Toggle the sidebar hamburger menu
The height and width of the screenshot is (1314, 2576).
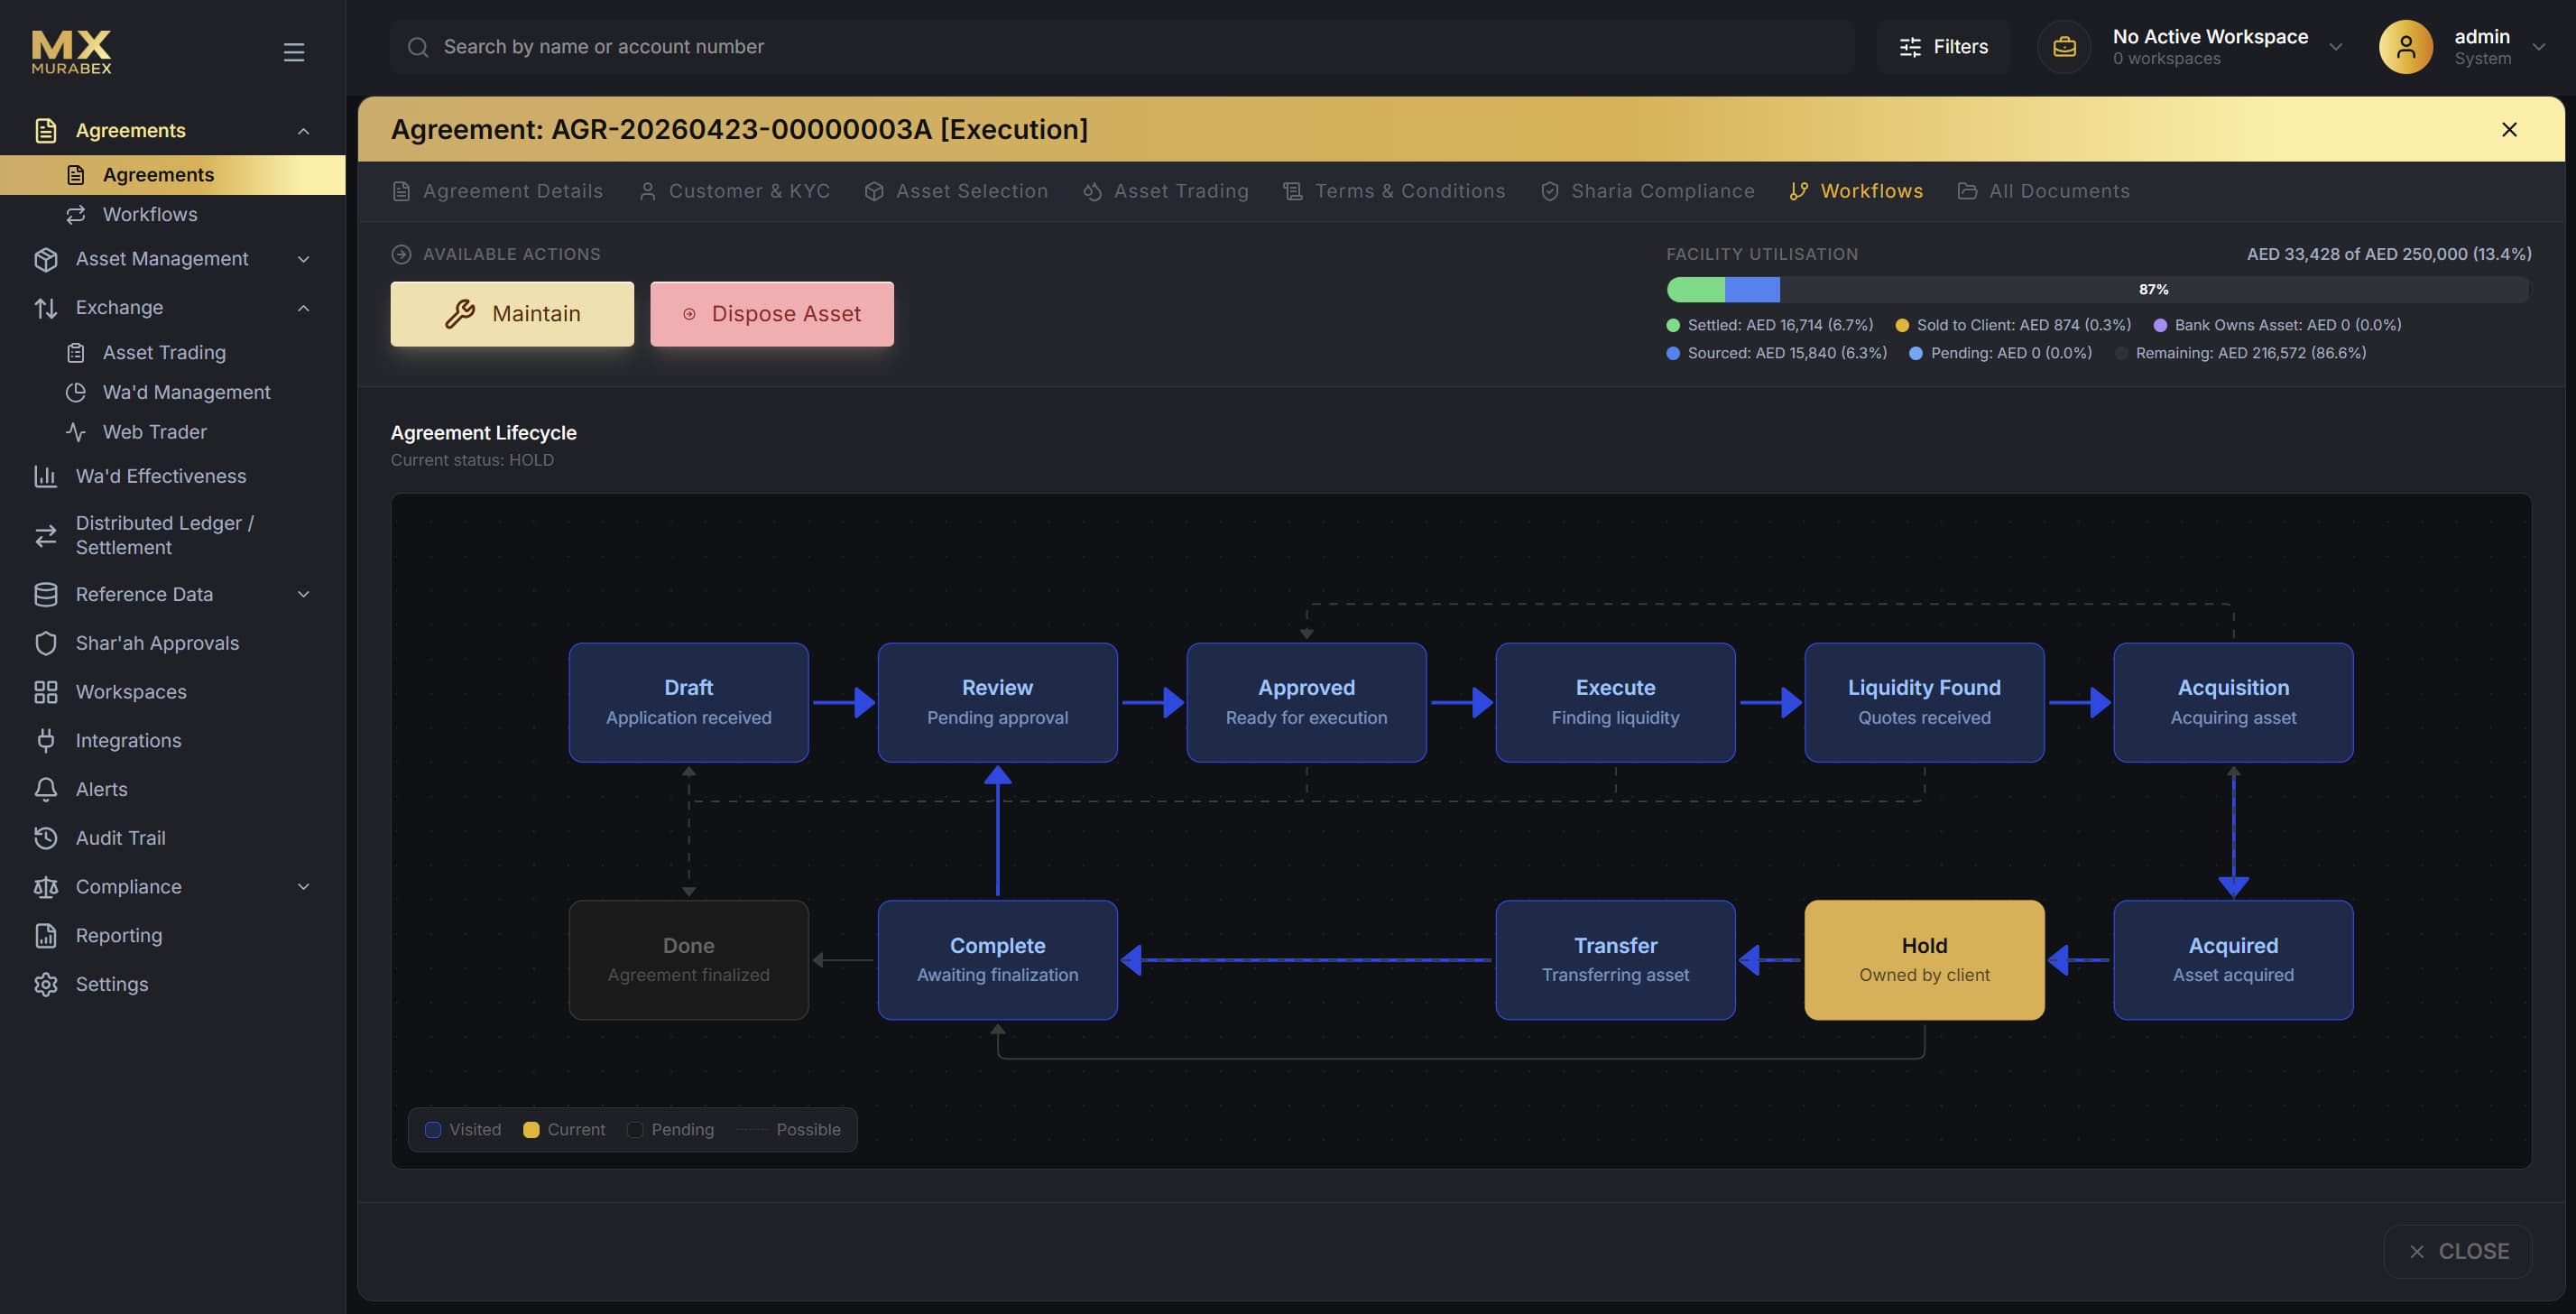point(293,52)
